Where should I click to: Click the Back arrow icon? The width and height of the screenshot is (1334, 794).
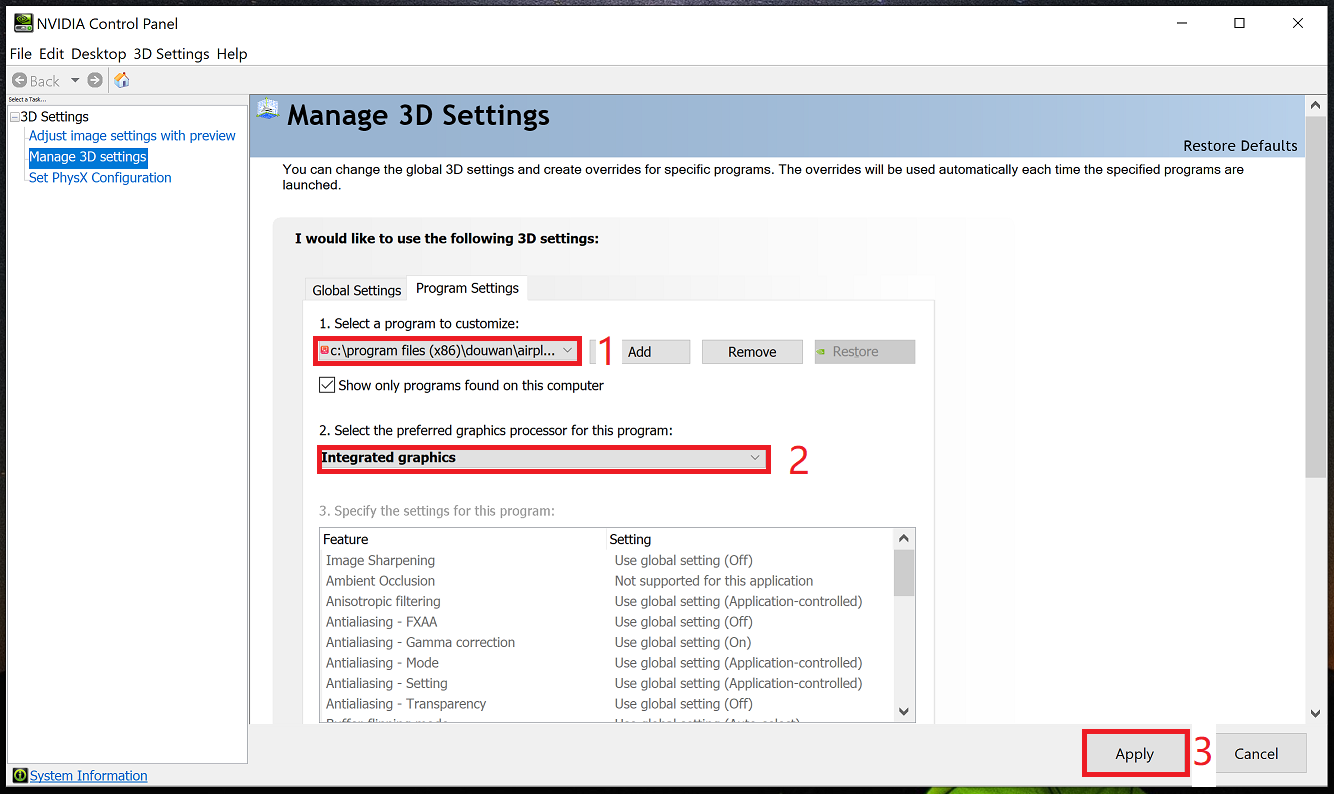tap(20, 80)
